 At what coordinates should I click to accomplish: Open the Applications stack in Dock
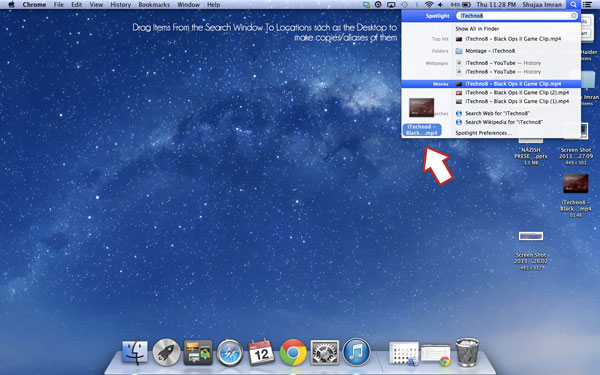[404, 353]
